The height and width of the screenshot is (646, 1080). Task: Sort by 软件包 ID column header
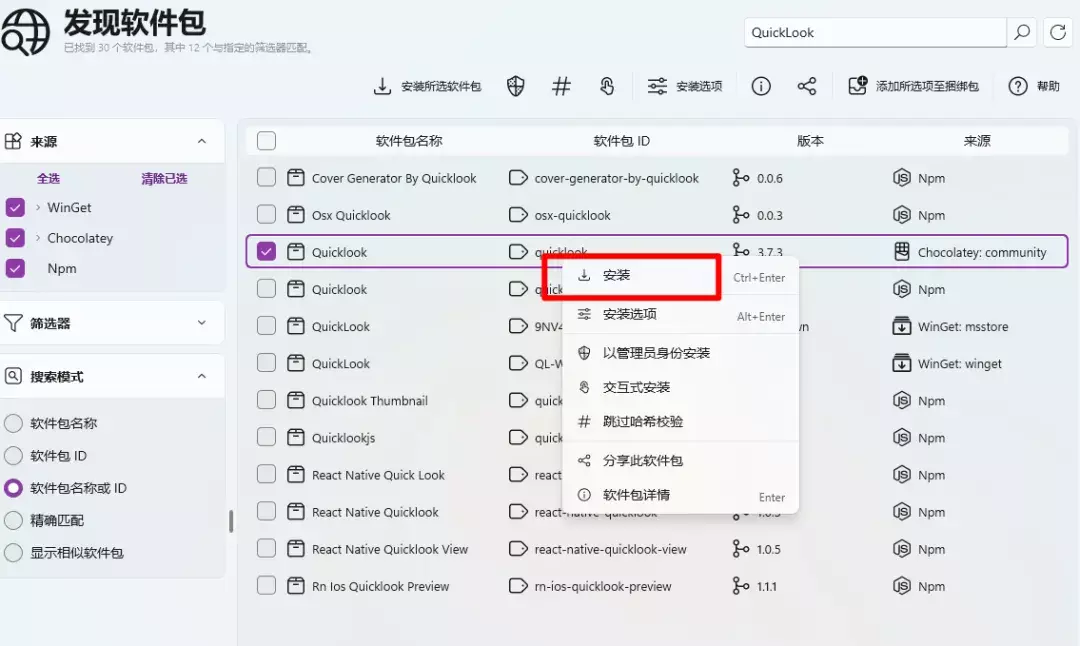click(621, 141)
